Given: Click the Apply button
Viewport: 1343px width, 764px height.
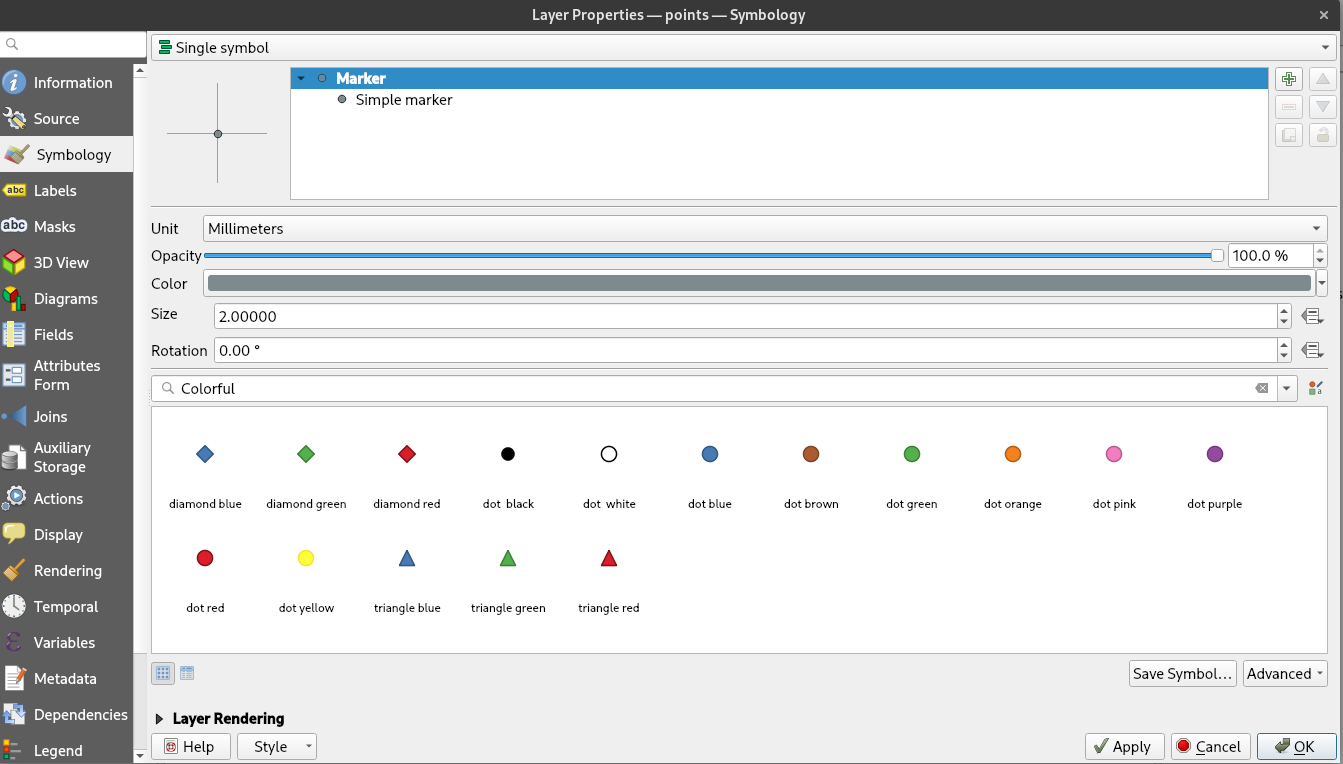Looking at the screenshot, I should (x=1124, y=746).
